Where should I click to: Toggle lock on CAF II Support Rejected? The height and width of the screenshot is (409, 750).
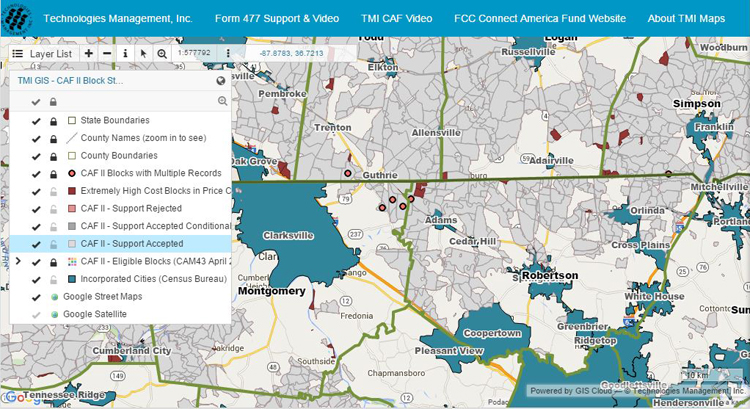pyautogui.click(x=53, y=209)
